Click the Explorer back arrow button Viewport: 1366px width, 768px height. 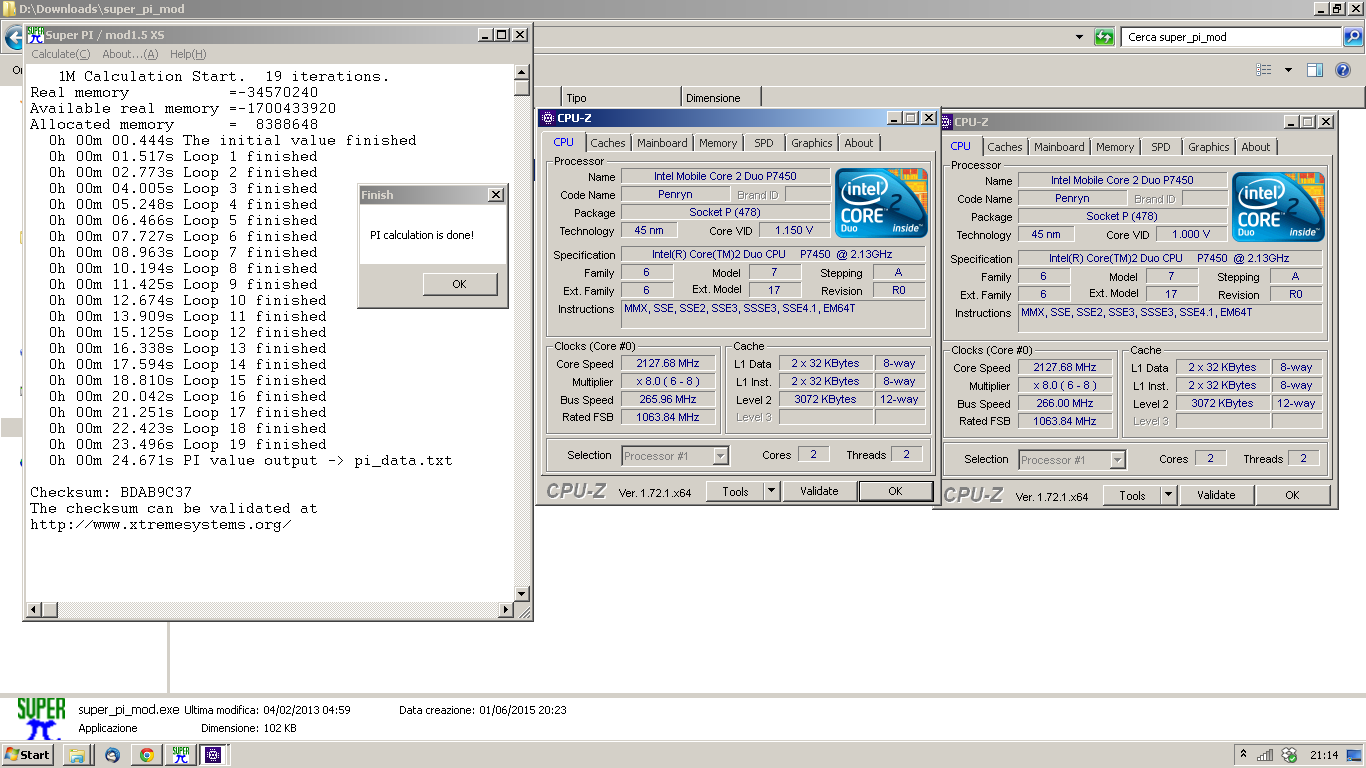(x=13, y=38)
